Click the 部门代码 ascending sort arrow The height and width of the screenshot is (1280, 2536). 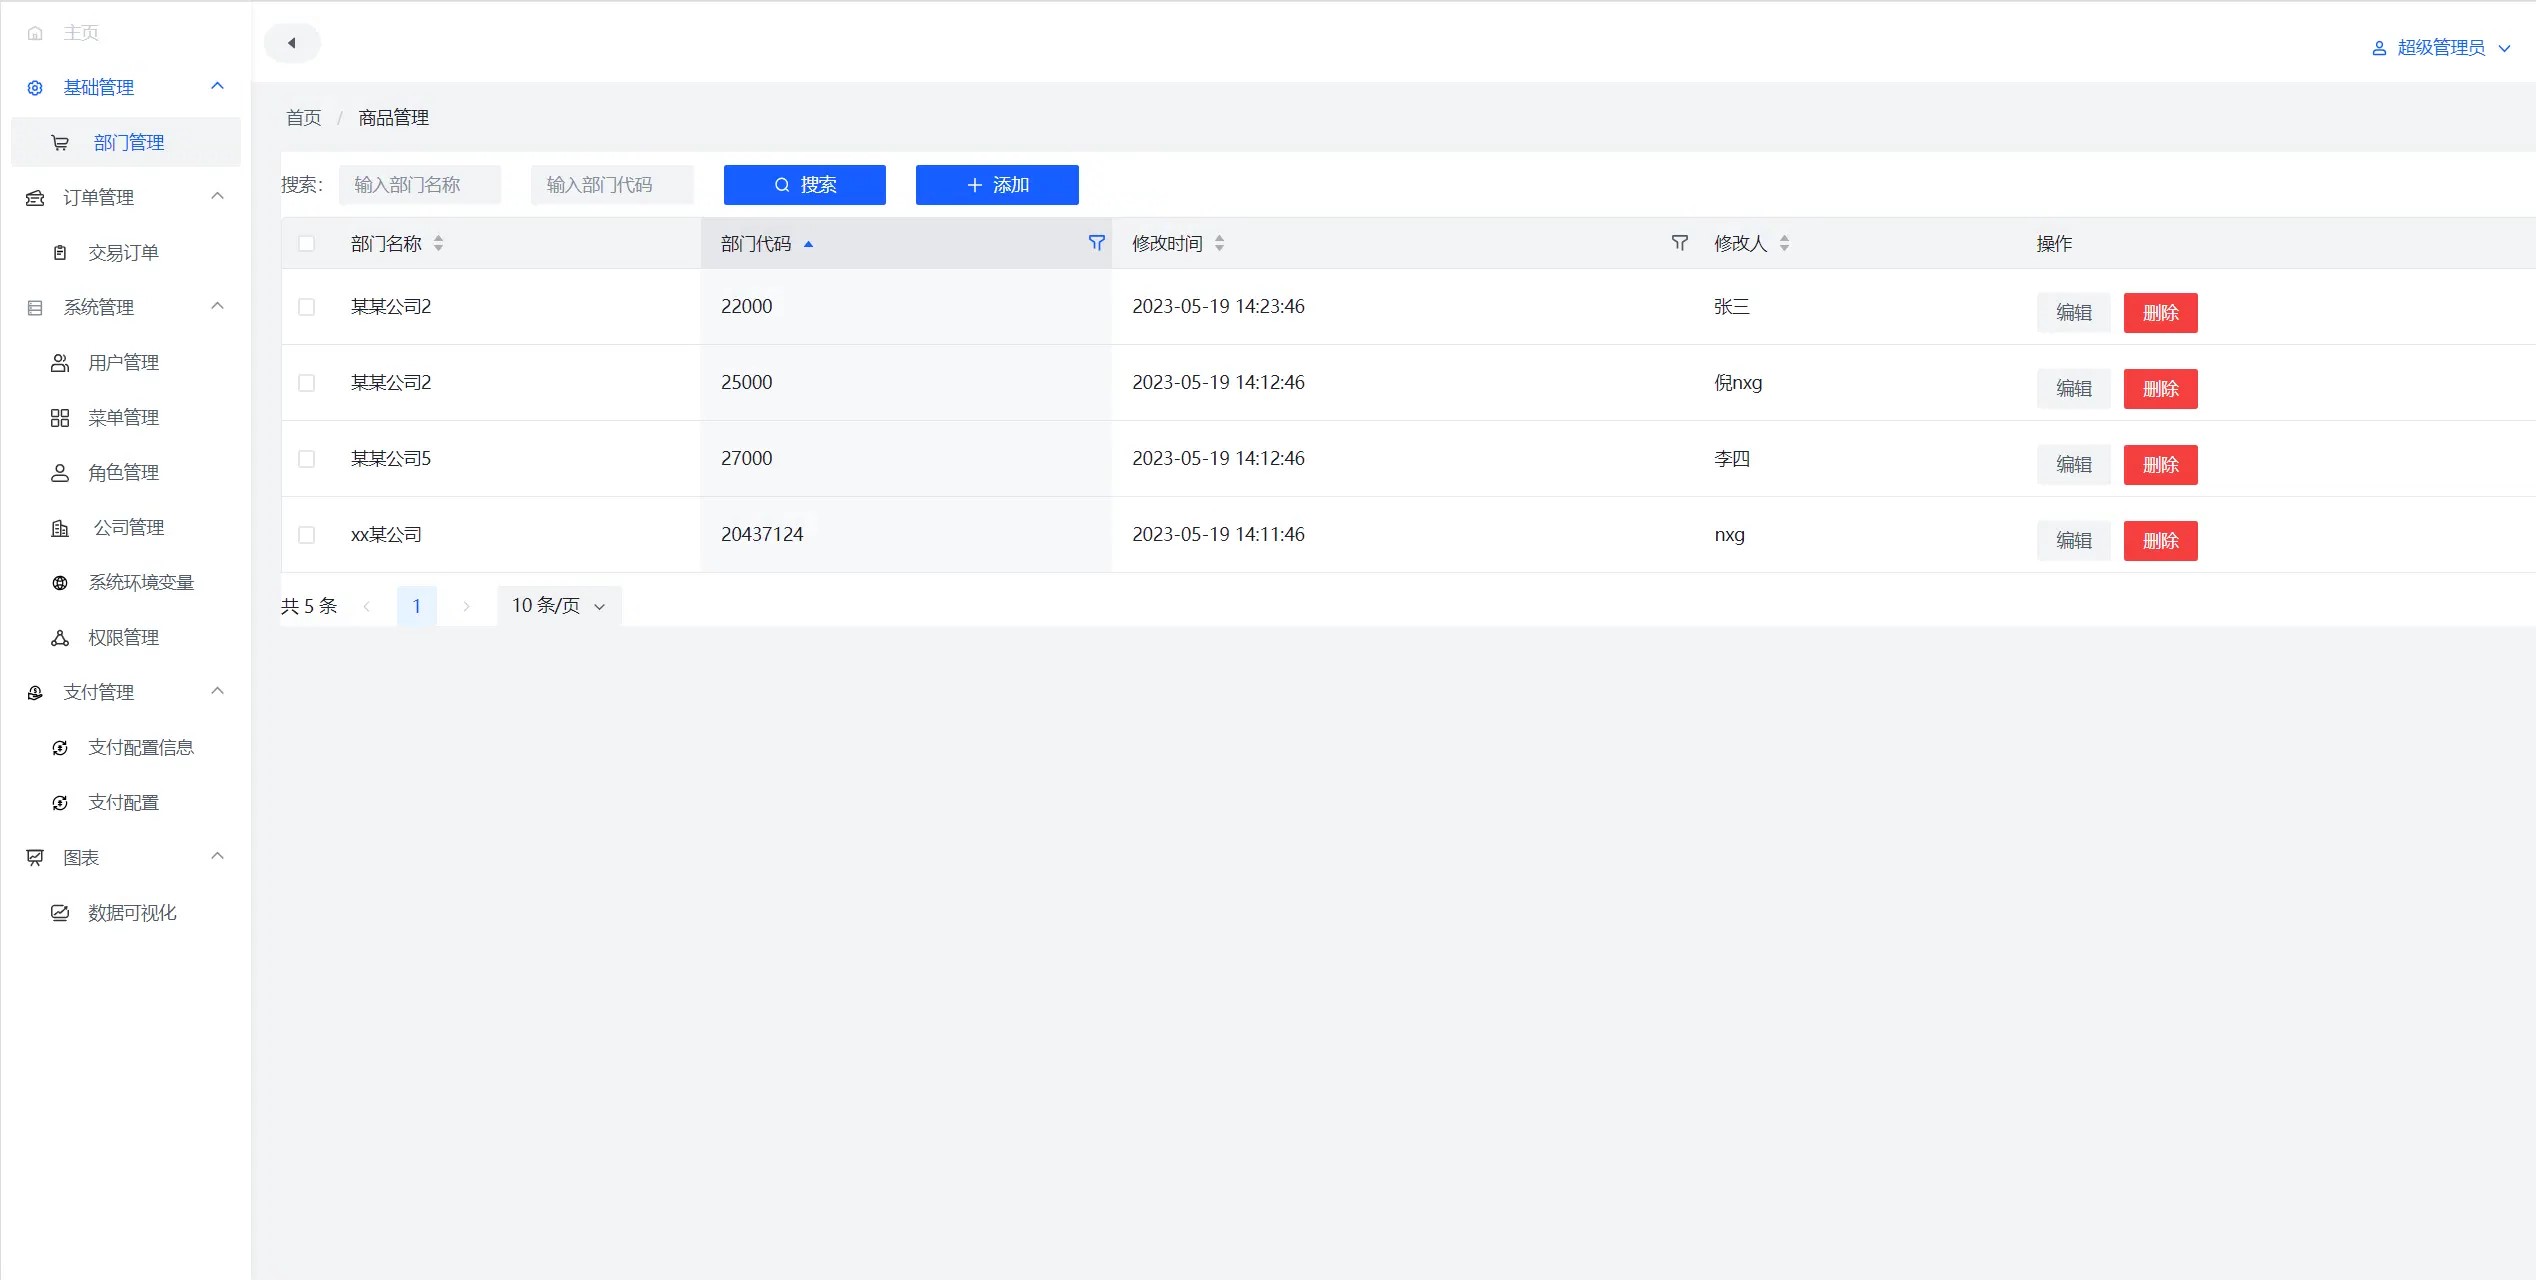click(808, 243)
